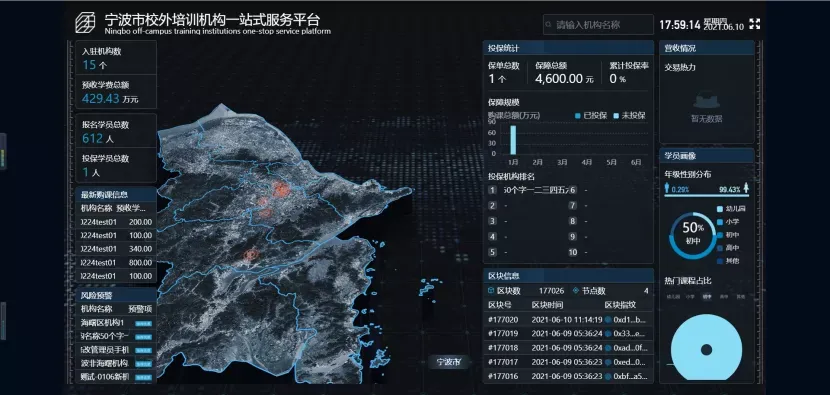Click the first-ranked institution name 50个字一二三四五

(535, 190)
